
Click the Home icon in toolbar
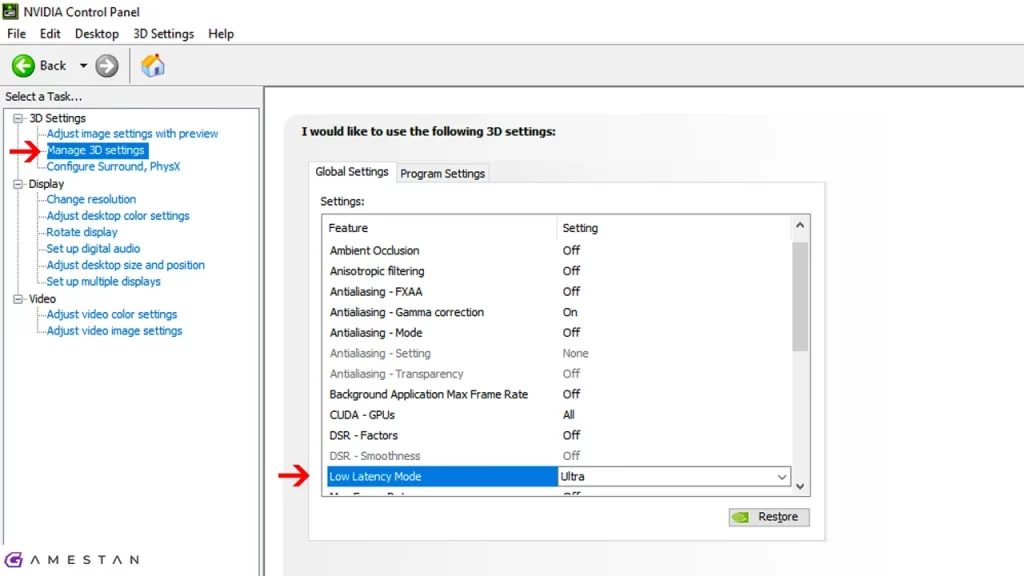point(153,66)
